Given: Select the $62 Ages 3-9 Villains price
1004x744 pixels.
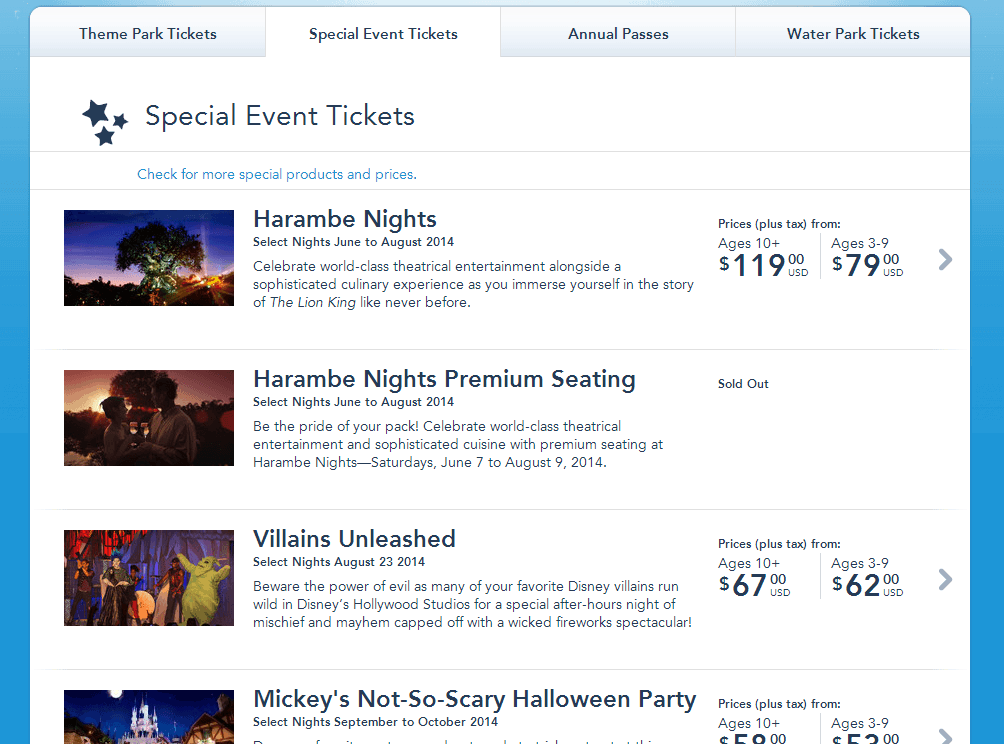Looking at the screenshot, I should [x=866, y=584].
